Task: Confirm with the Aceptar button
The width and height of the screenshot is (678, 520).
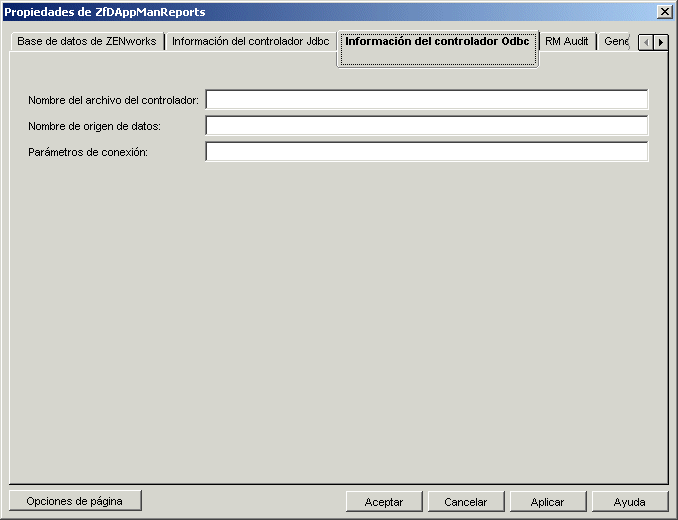Action: [x=384, y=502]
